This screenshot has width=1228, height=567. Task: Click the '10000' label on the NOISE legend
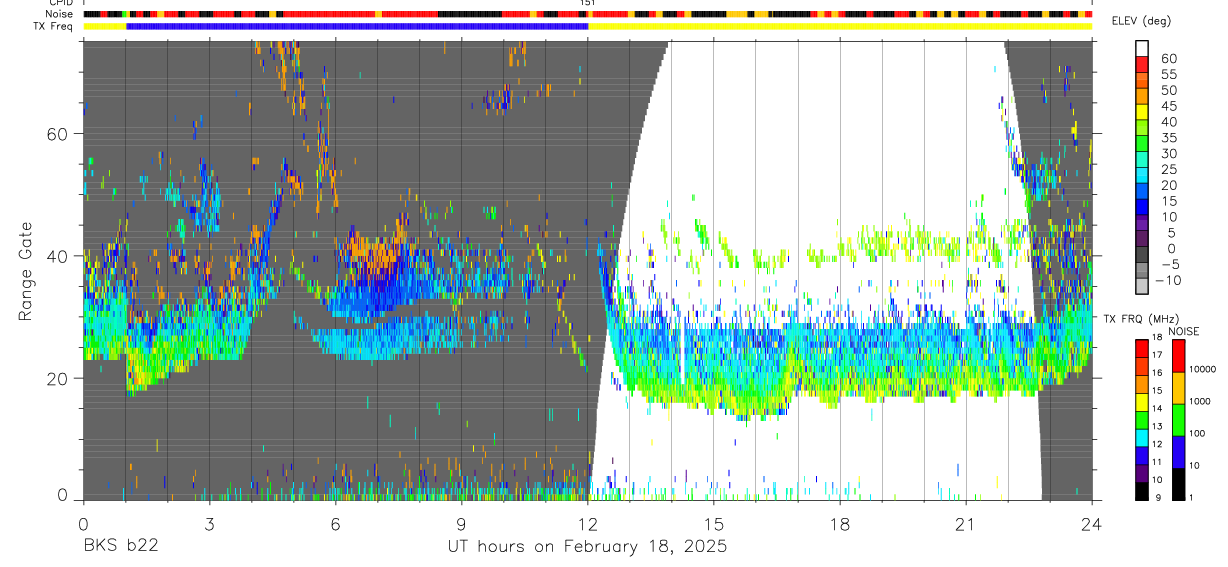click(x=1203, y=369)
